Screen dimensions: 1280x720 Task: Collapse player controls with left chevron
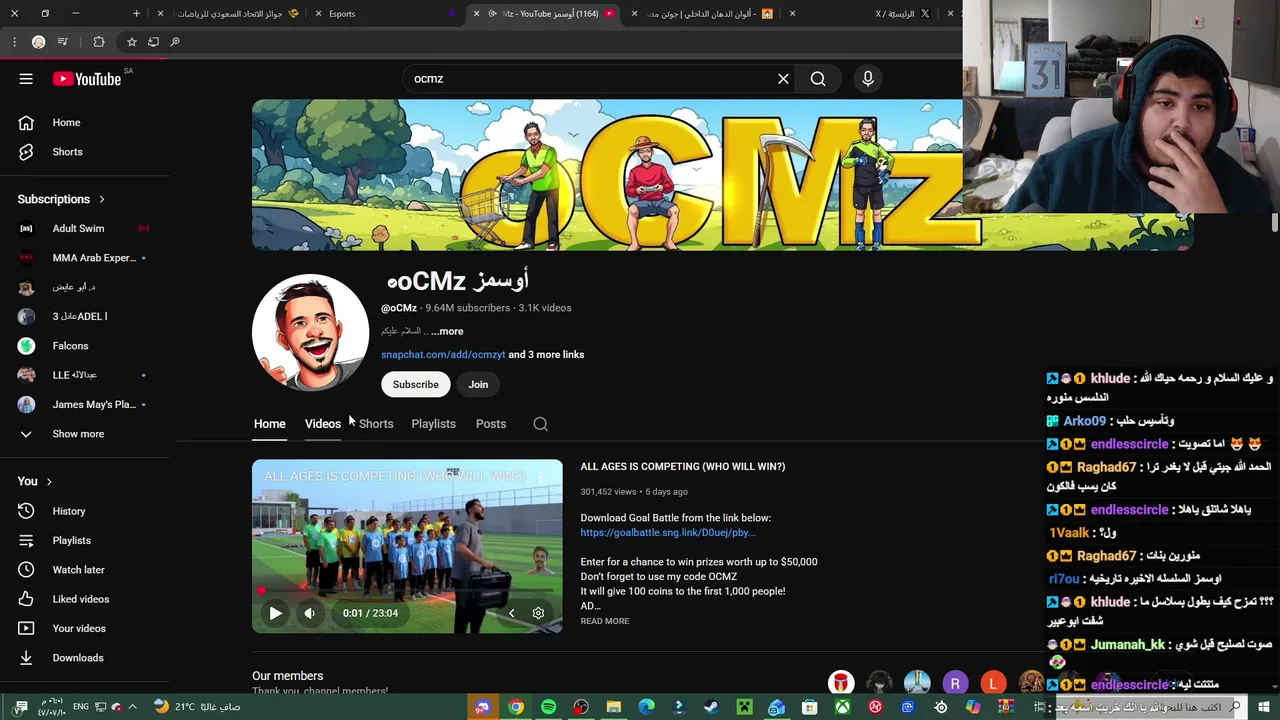click(511, 613)
